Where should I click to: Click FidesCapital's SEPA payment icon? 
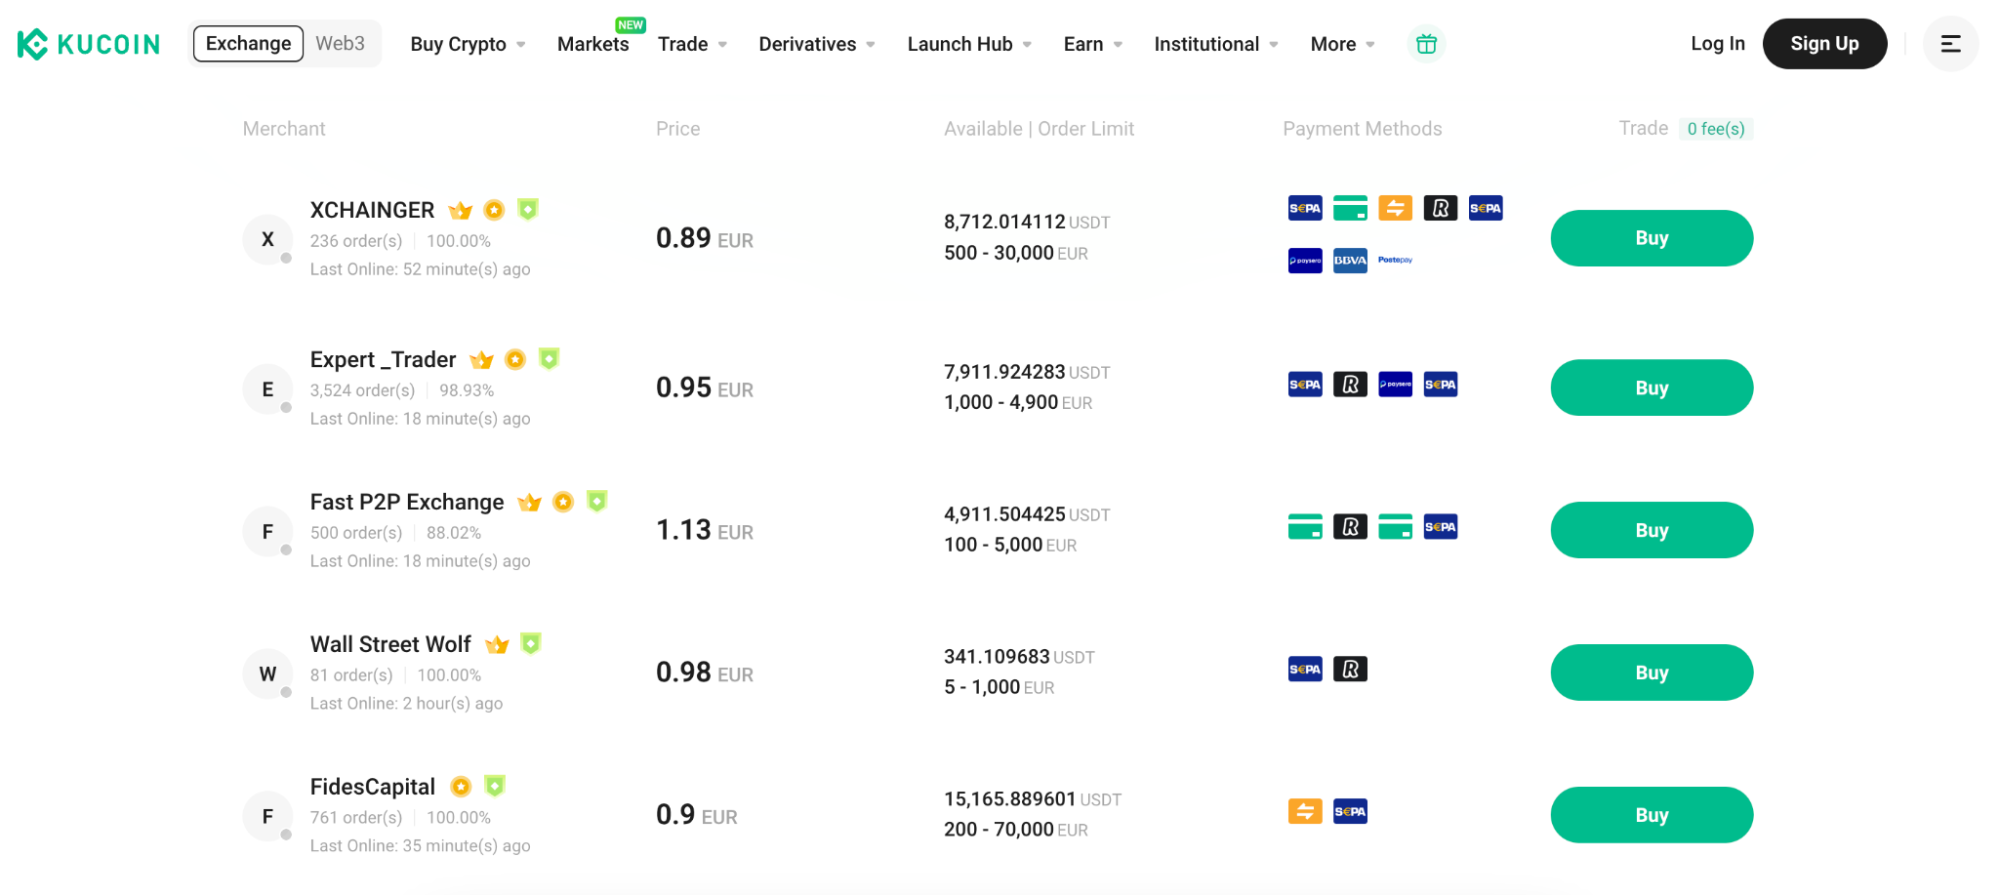point(1350,811)
